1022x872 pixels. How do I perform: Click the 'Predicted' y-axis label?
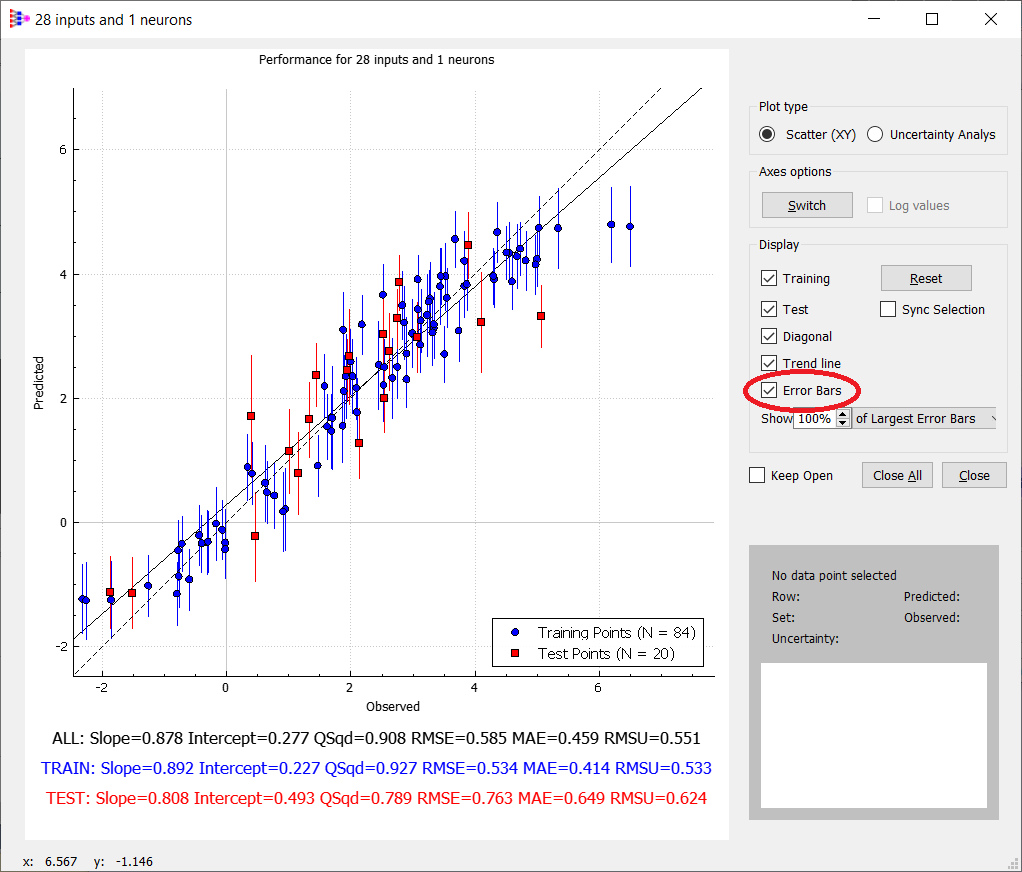coord(38,383)
